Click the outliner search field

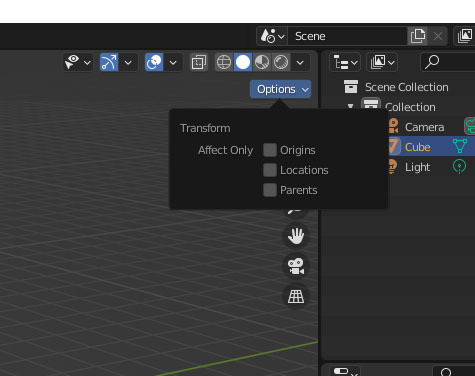(448, 62)
